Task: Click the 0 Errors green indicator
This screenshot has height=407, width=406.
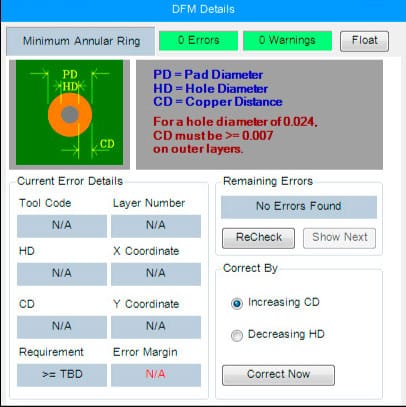Action: 198,41
